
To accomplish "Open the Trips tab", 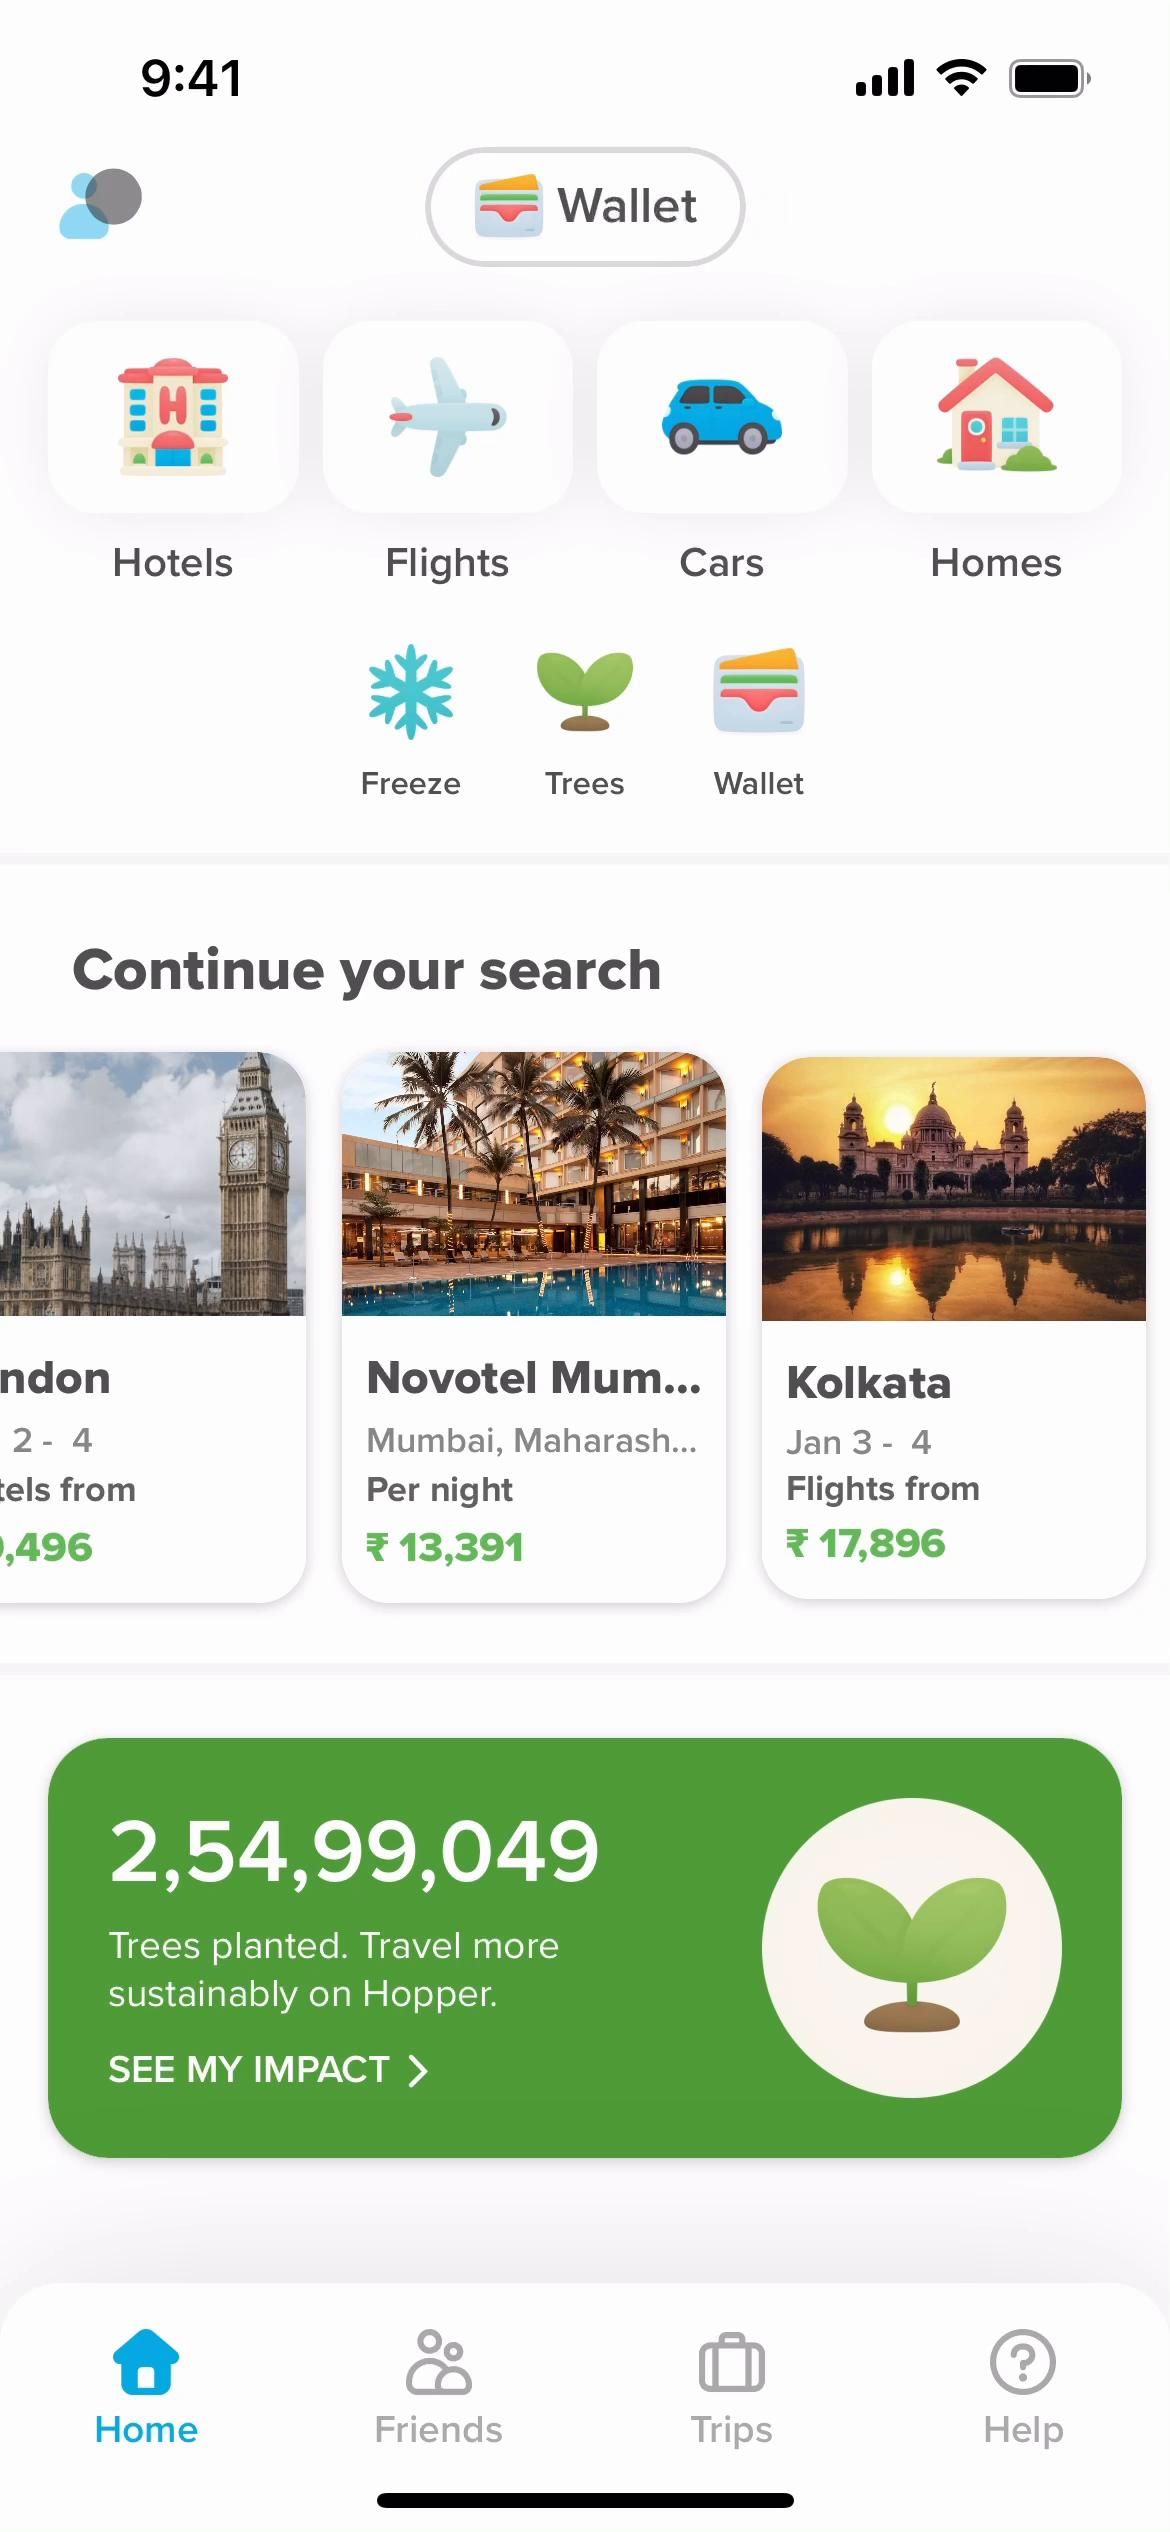I will pyautogui.click(x=731, y=2387).
